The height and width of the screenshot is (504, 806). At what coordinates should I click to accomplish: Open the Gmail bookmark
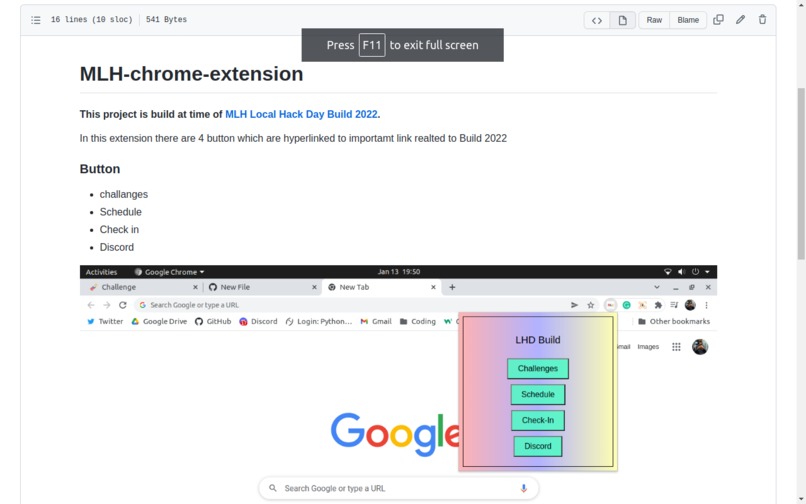[376, 321]
